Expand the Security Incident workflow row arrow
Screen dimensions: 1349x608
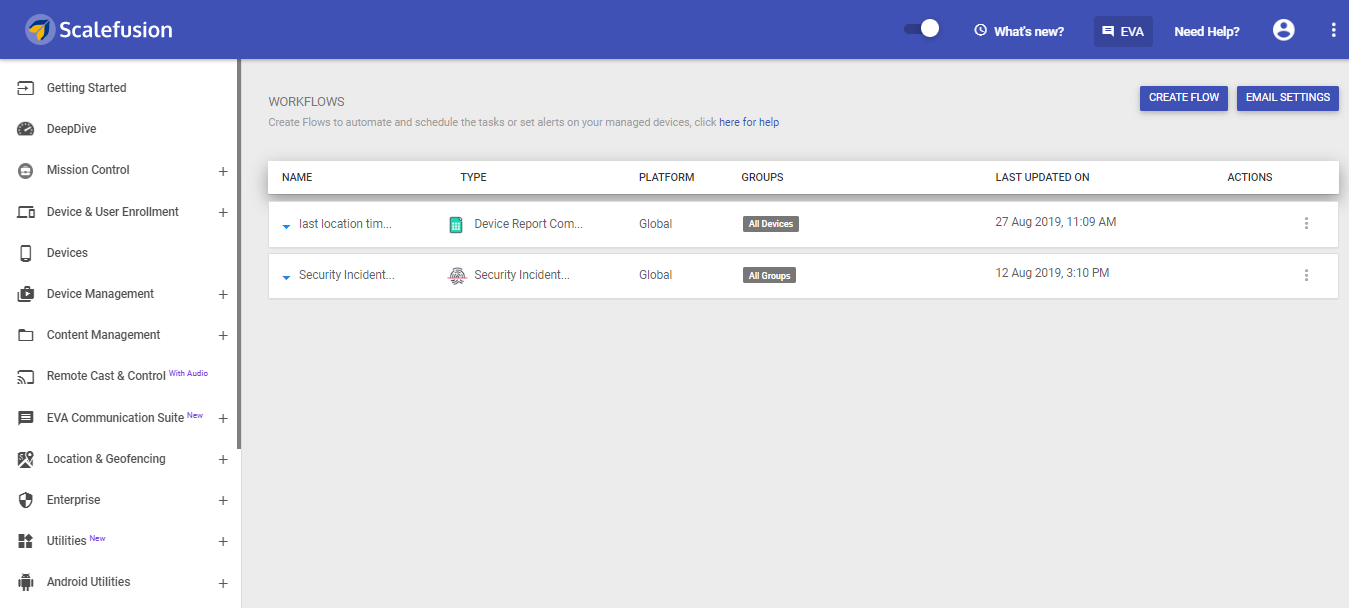tap(286, 277)
